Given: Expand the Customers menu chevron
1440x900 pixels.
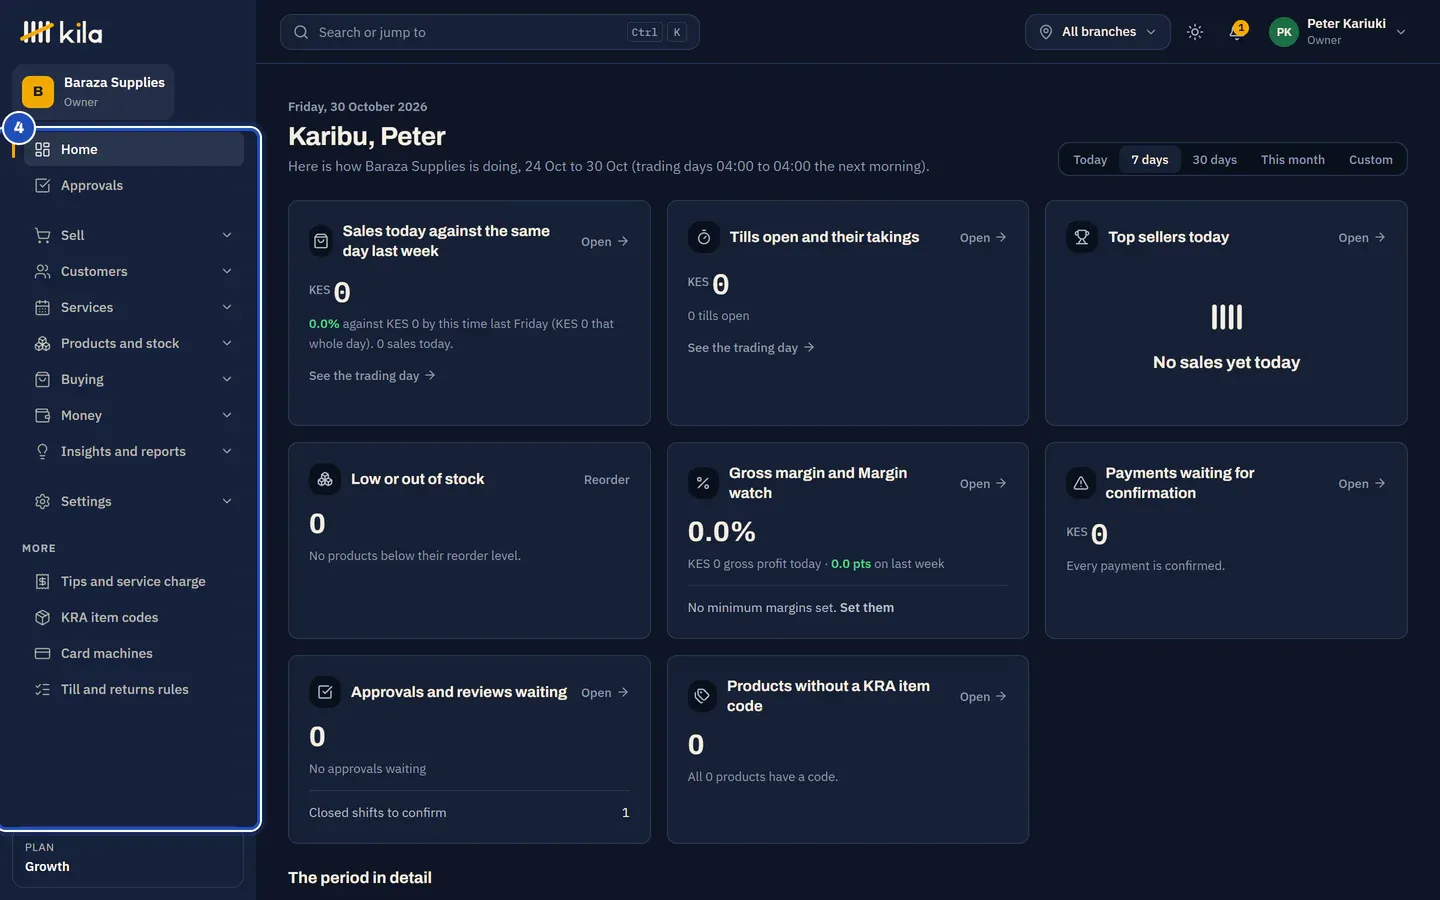Looking at the screenshot, I should [x=227, y=271].
